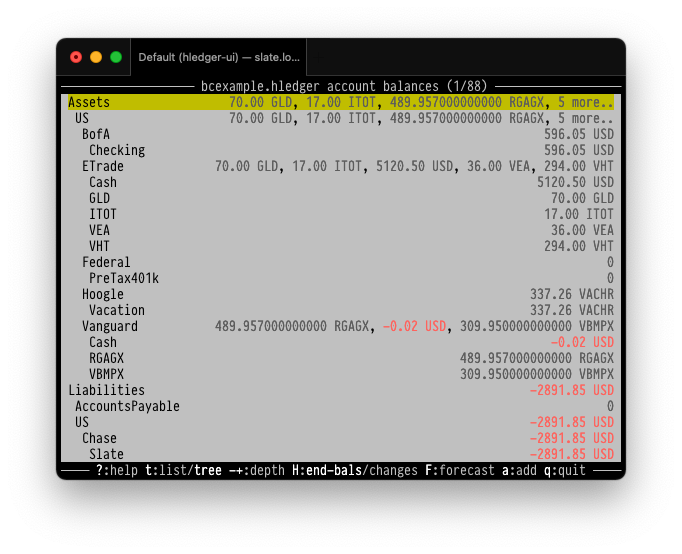Click the GLD account under ETrade
The height and width of the screenshot is (554, 682).
point(102,198)
